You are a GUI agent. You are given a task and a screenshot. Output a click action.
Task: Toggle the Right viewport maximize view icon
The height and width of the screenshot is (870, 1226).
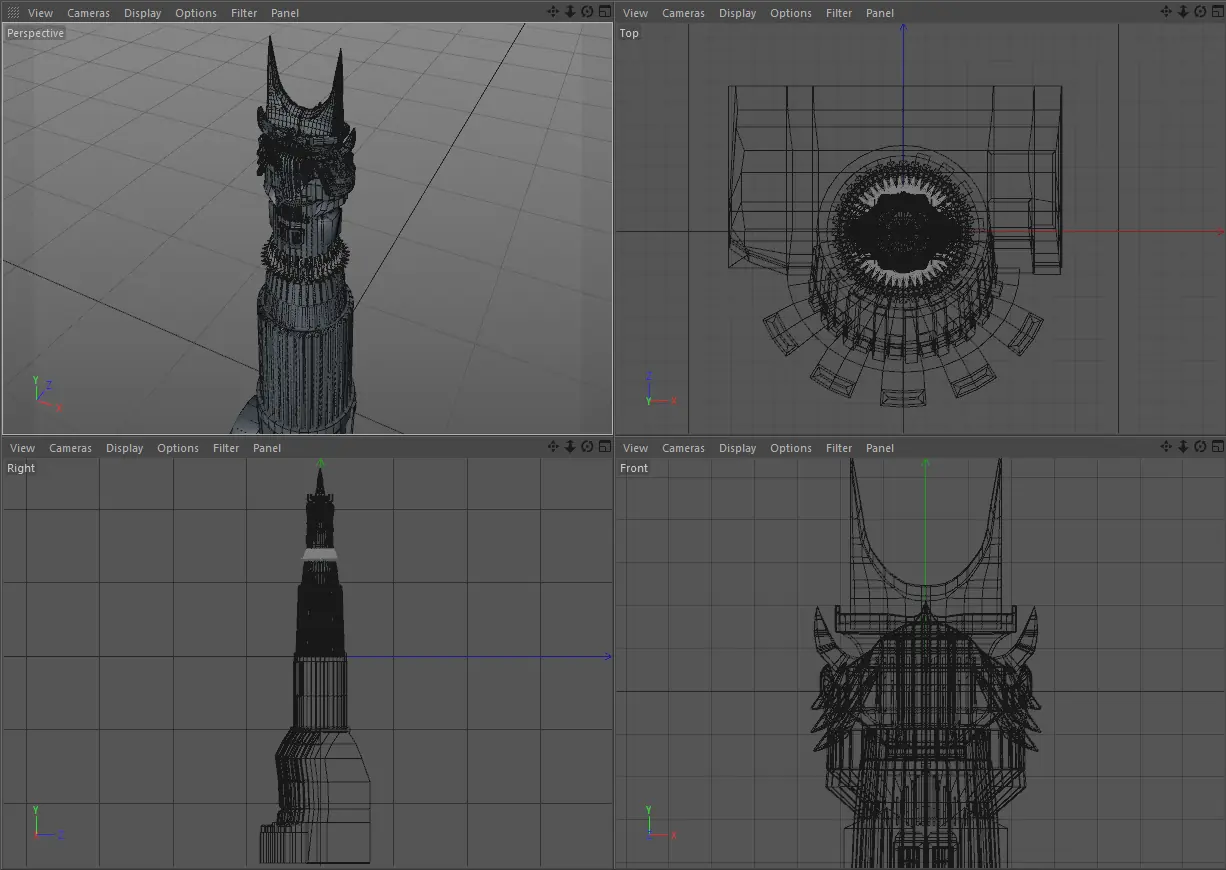[x=604, y=447]
